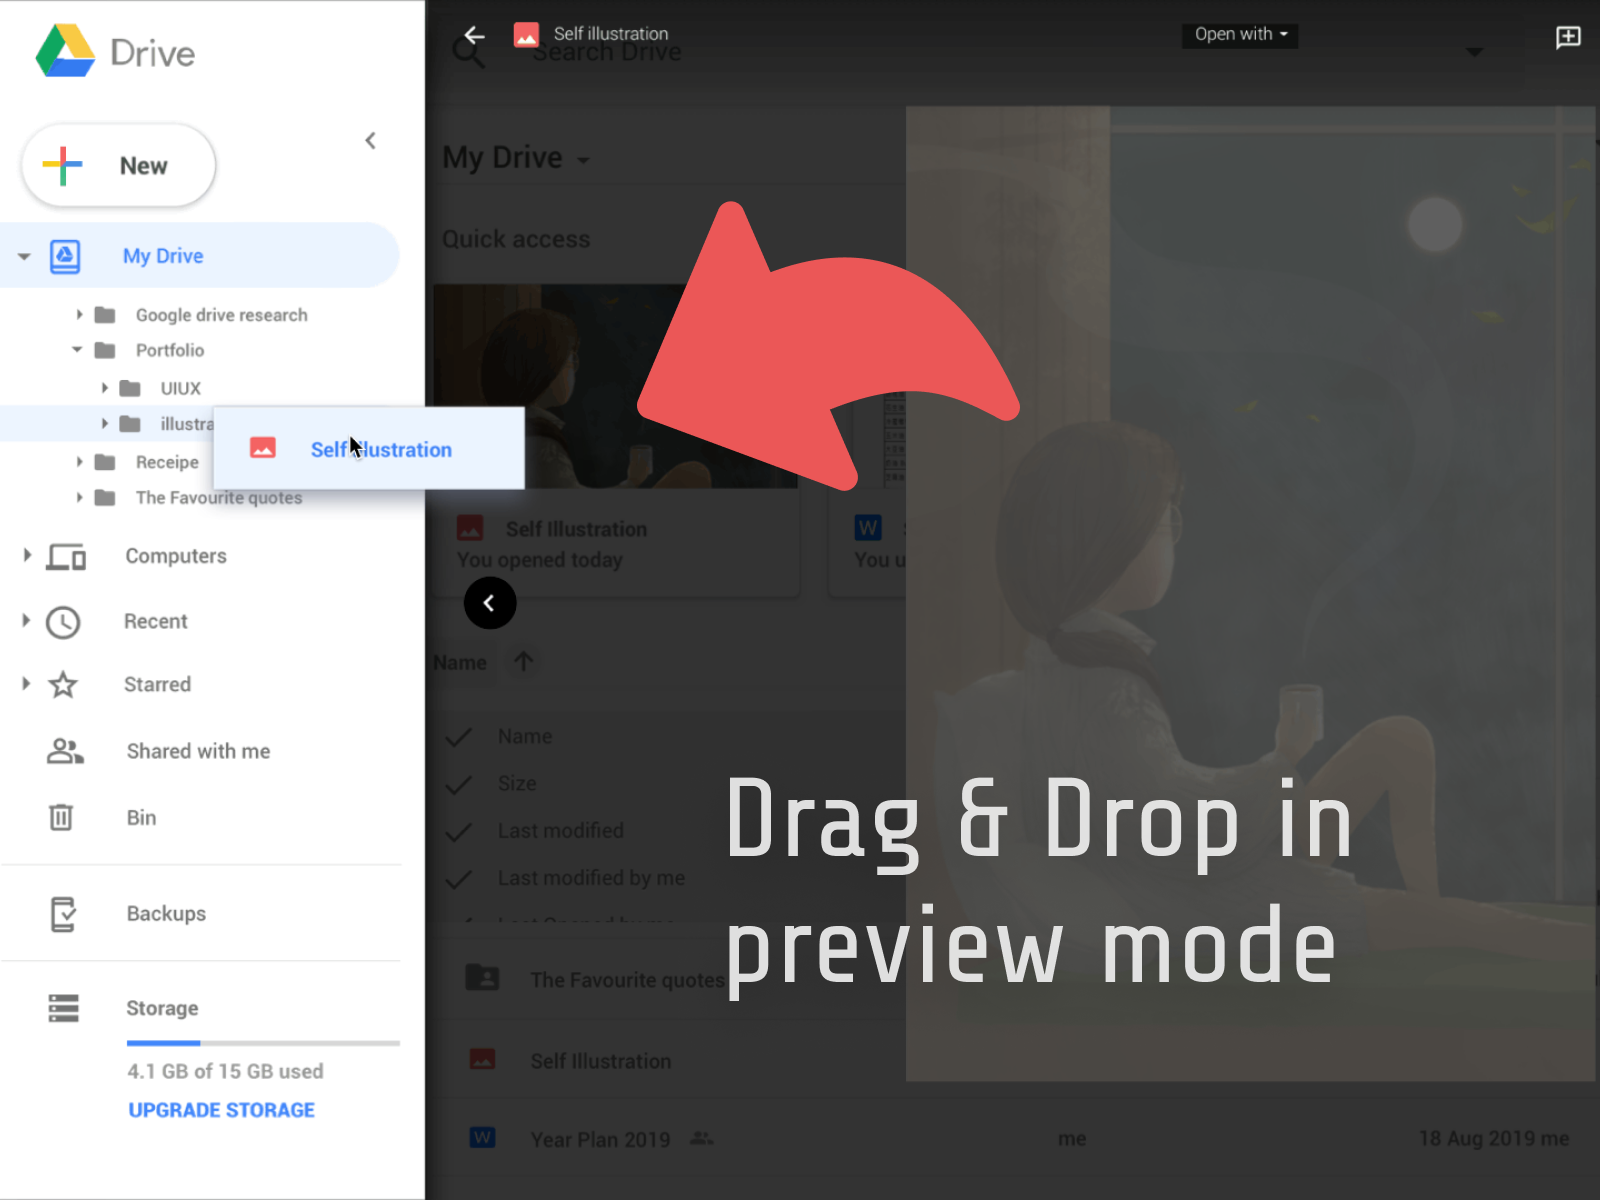Select The Favourite quotes folder entry
The height and width of the screenshot is (1200, 1600).
[x=218, y=497]
